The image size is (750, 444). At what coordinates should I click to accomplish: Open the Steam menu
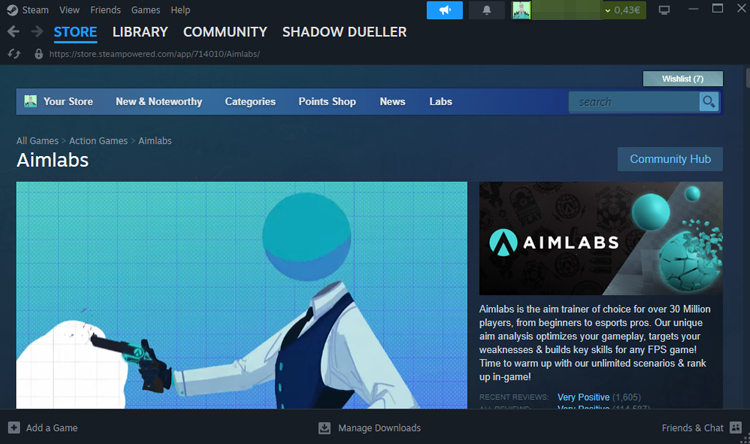[35, 10]
